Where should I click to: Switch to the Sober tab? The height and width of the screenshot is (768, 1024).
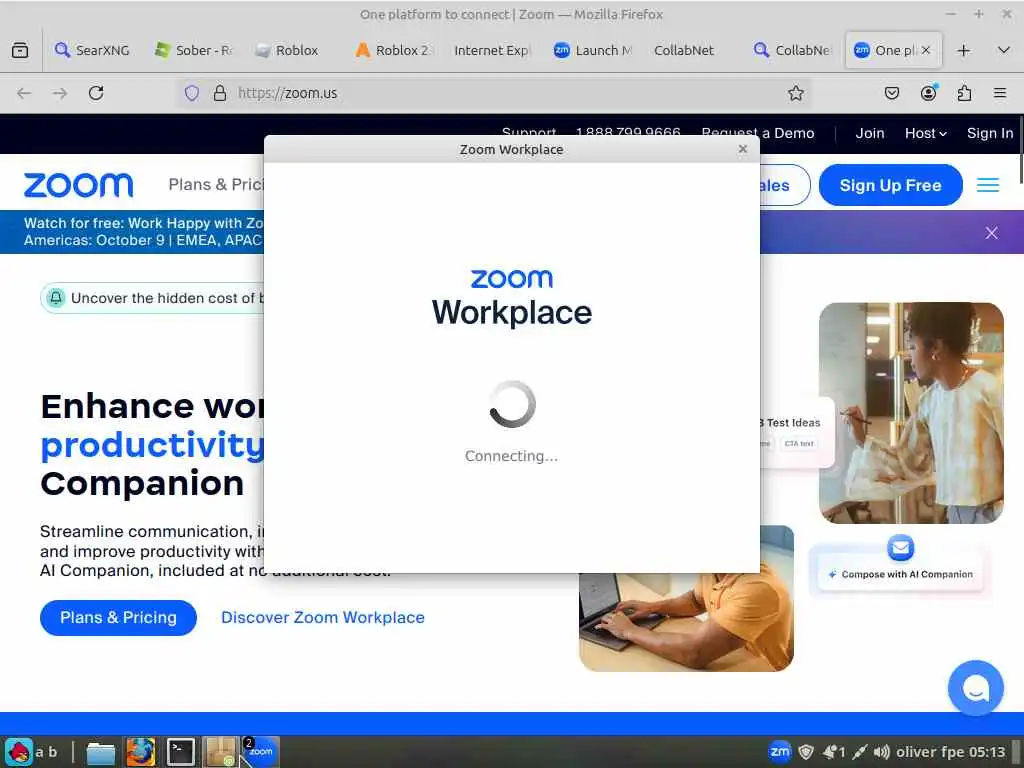[195, 50]
